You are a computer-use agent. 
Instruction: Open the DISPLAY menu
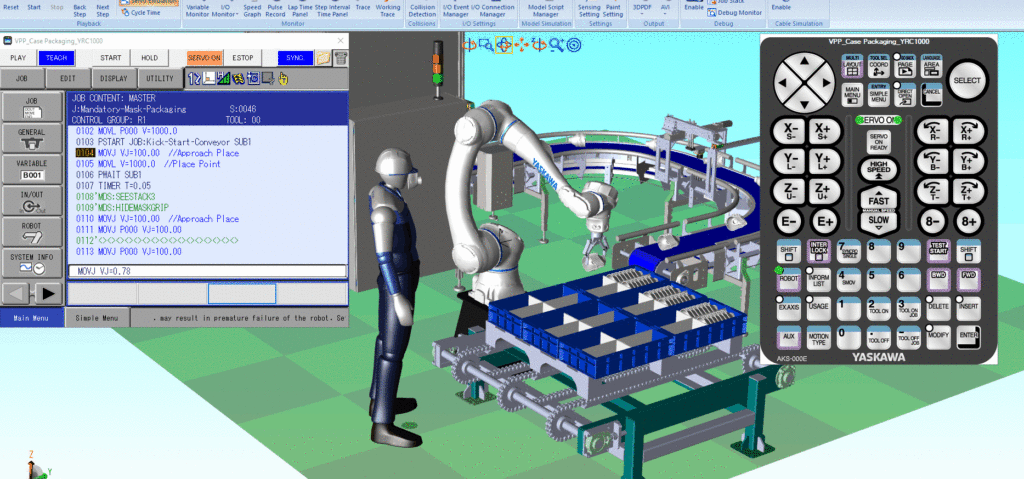pyautogui.click(x=114, y=78)
